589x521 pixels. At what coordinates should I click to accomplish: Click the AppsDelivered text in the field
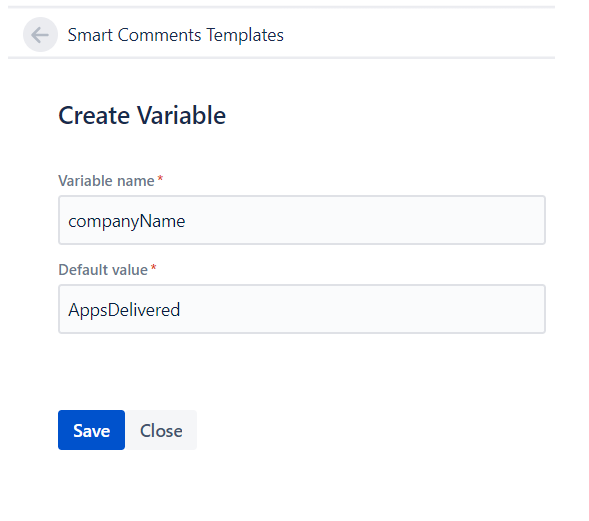[x=124, y=310]
